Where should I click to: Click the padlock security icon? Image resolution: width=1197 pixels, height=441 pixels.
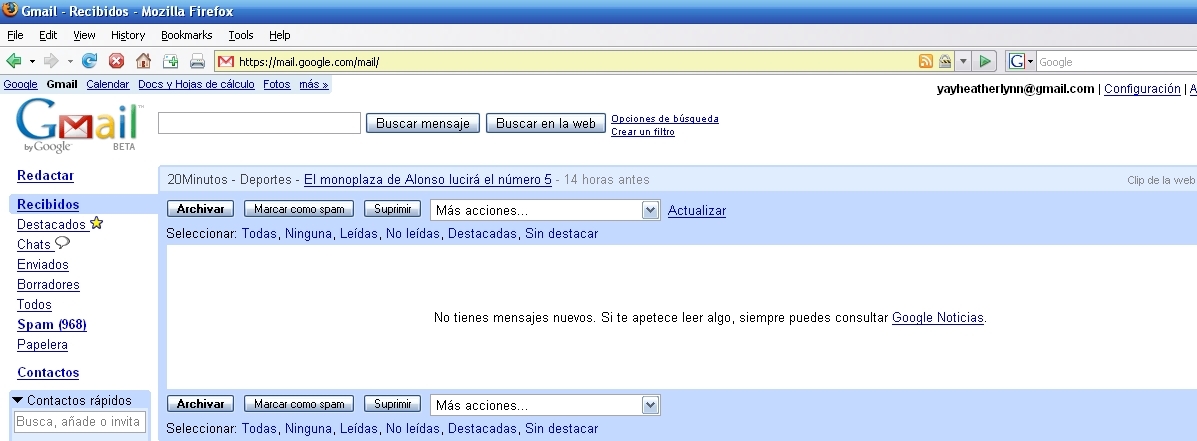point(945,62)
